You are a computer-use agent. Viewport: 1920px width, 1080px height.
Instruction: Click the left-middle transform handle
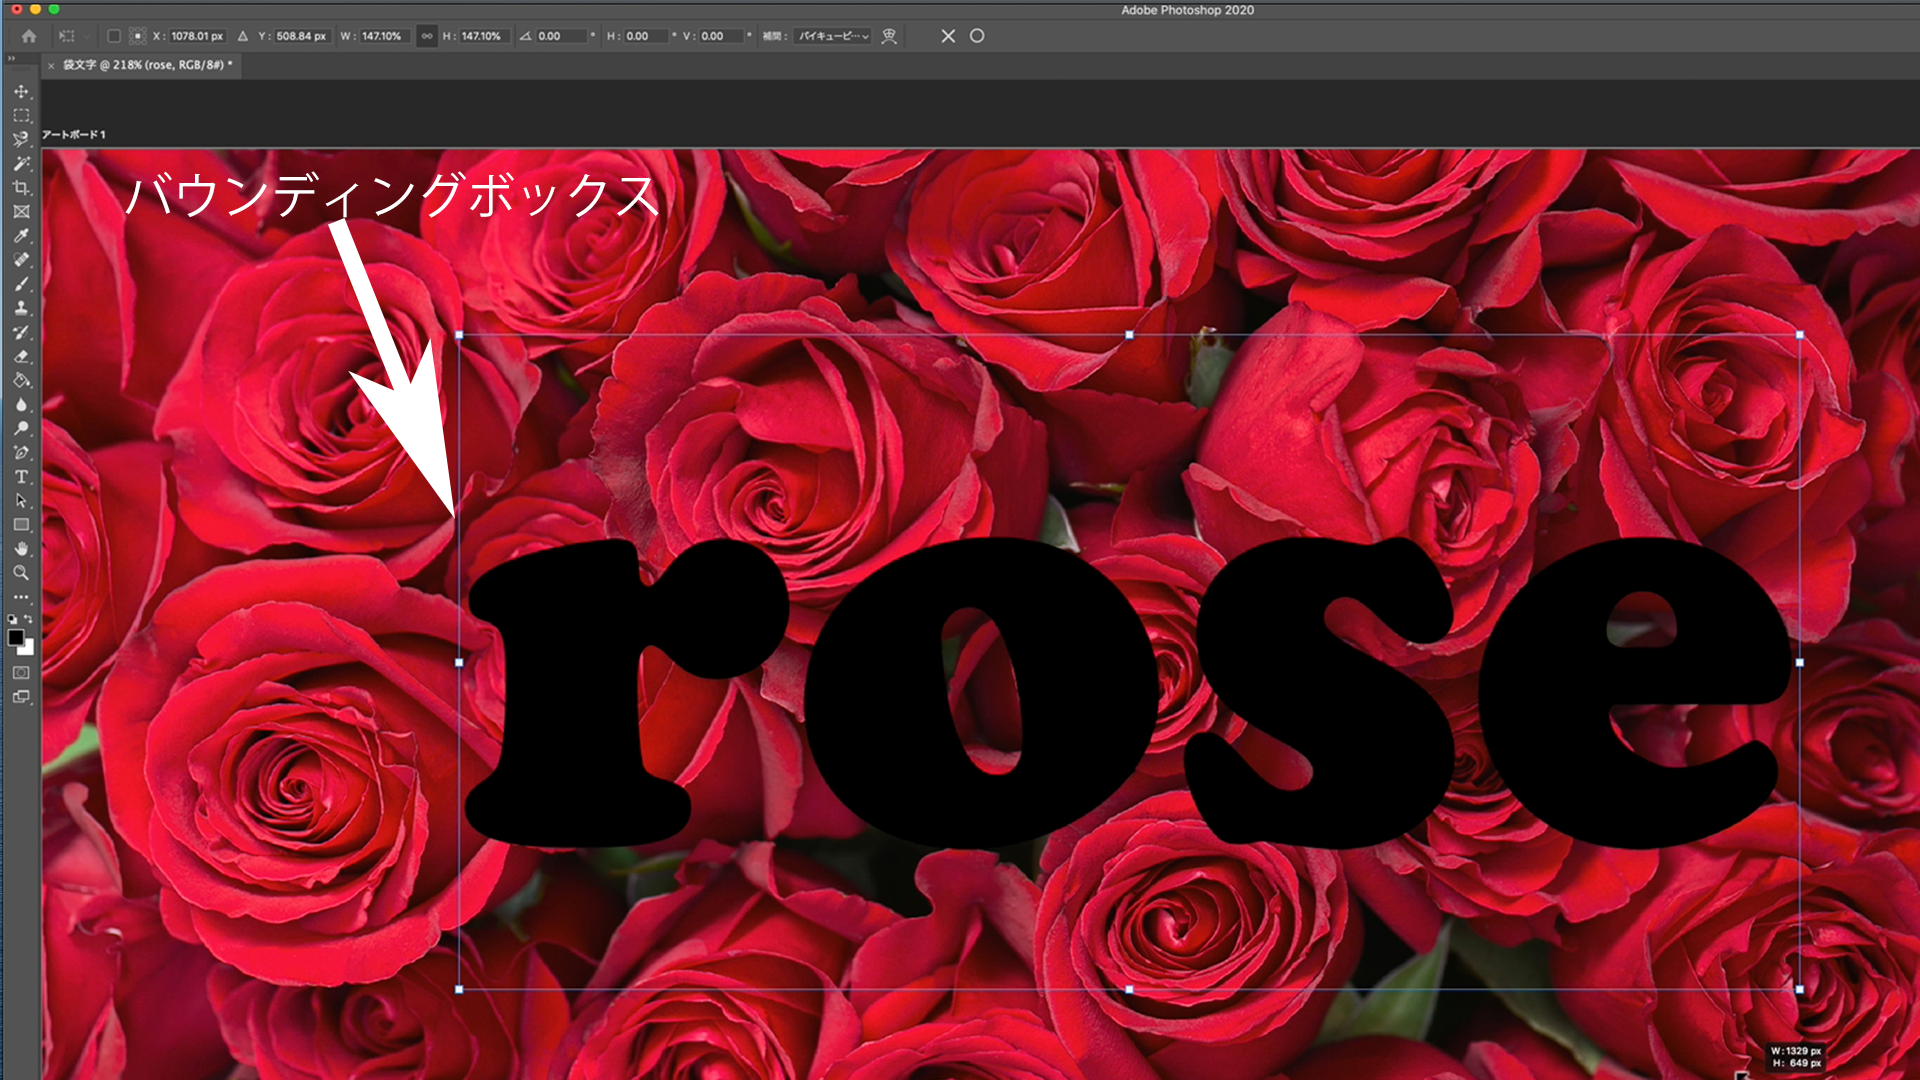(x=459, y=662)
